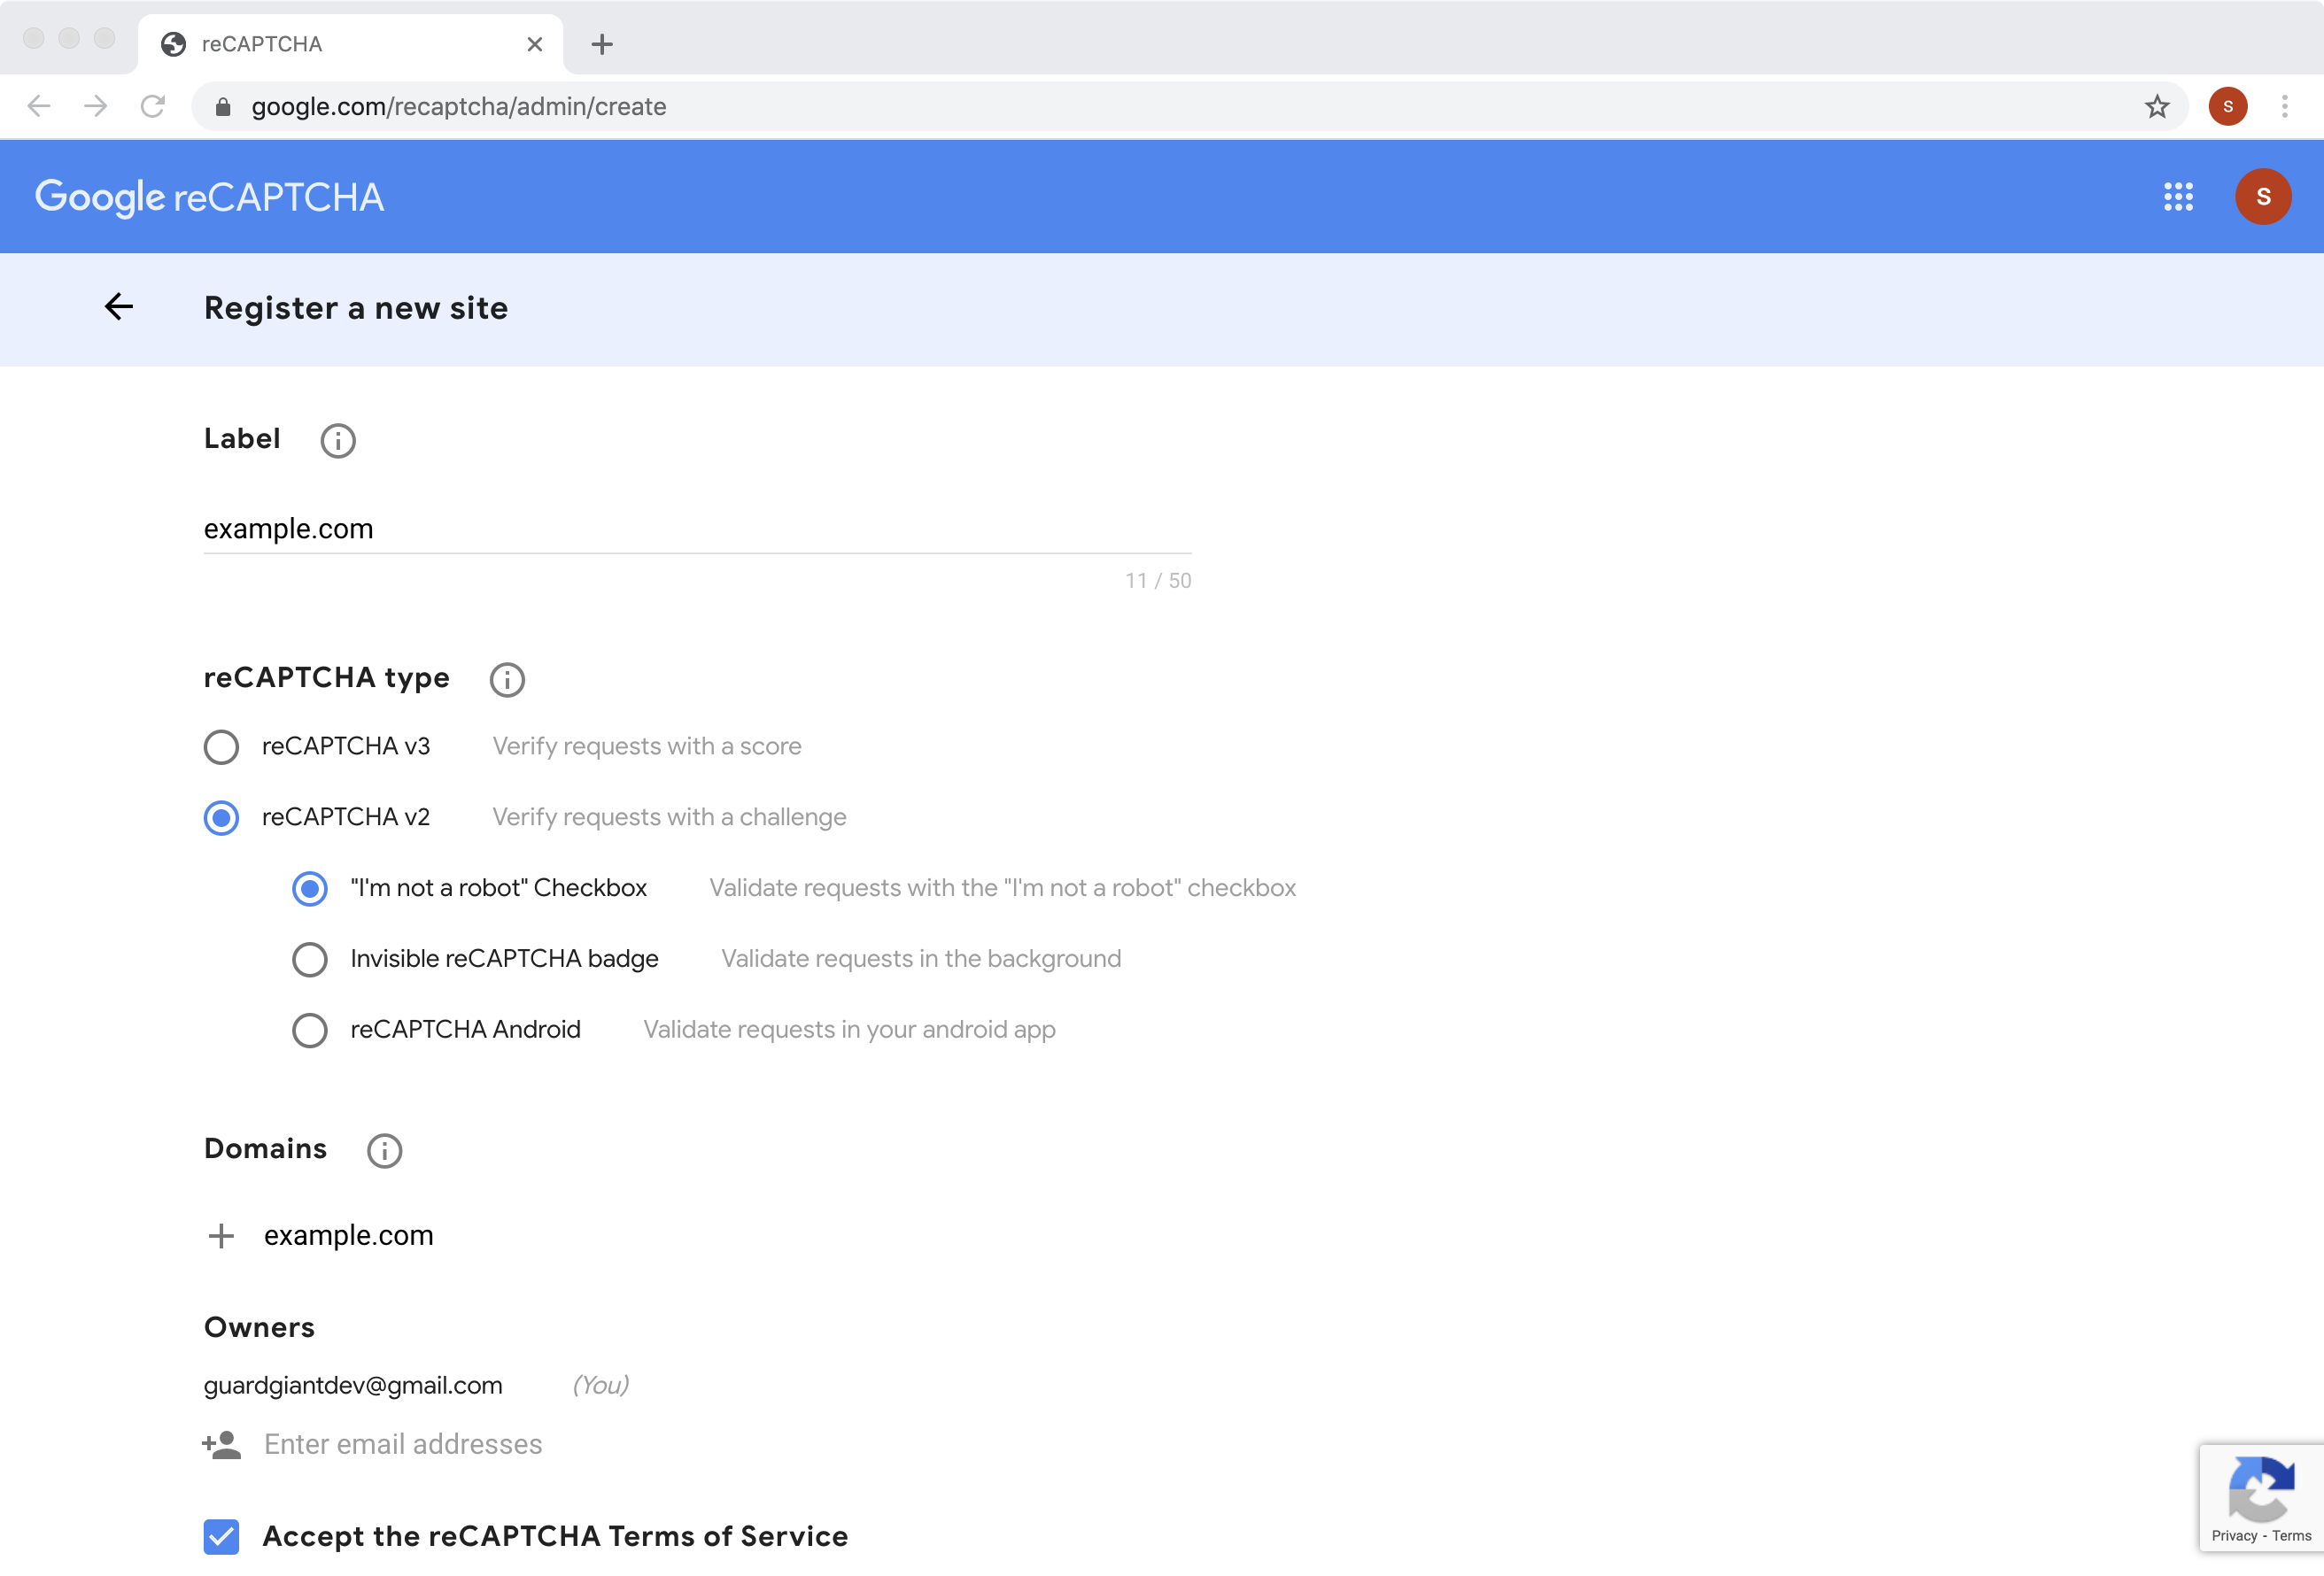
Task: Choose Invisible reCAPTCHA badge option
Action: tap(310, 960)
